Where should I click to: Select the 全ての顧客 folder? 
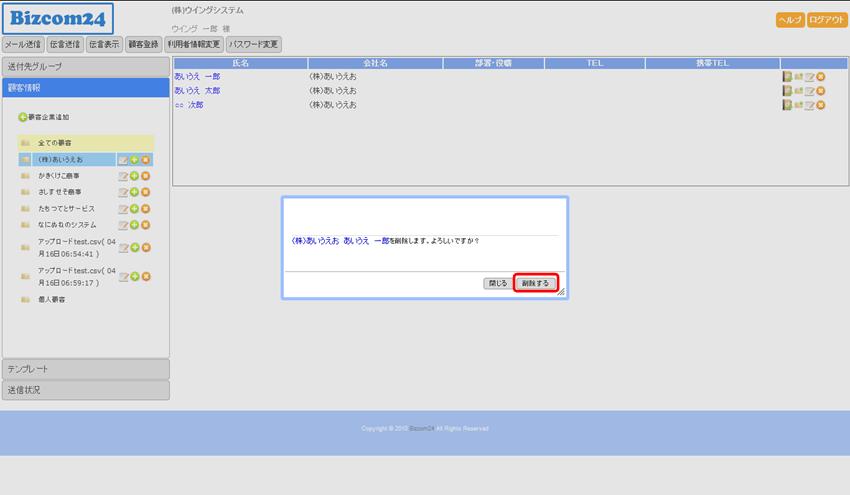coord(55,143)
